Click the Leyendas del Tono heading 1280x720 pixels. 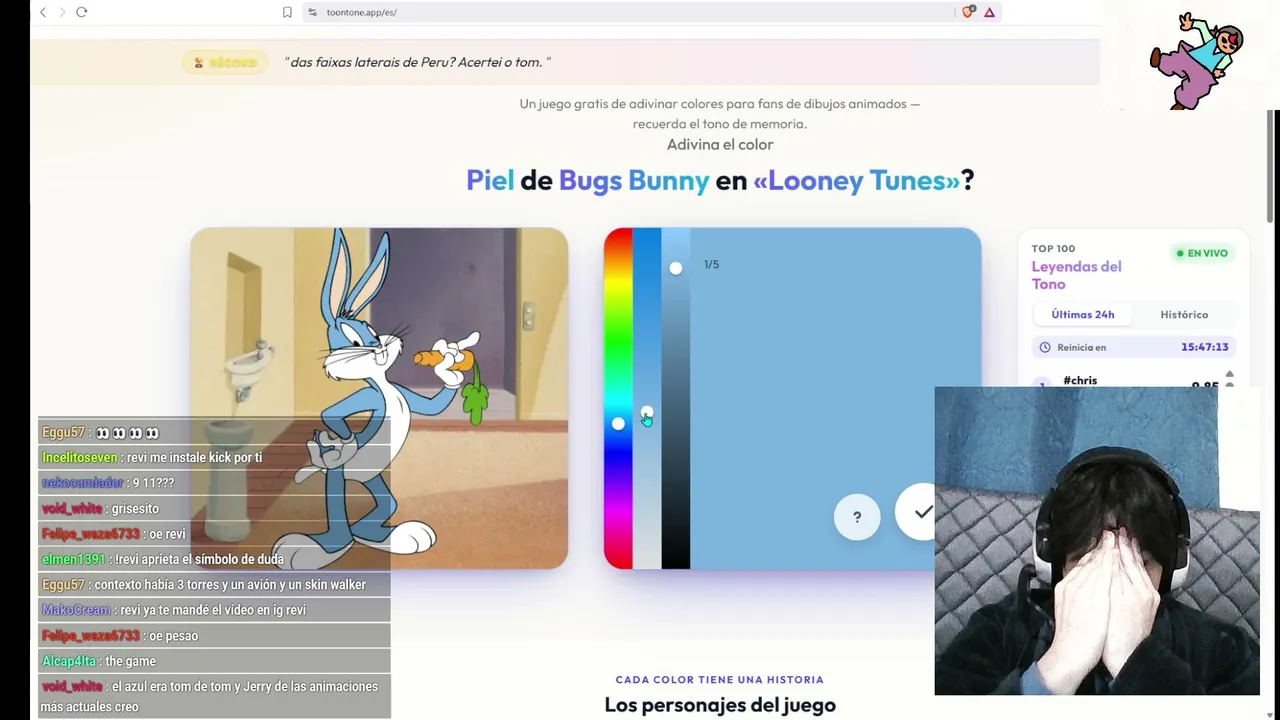pyautogui.click(x=1076, y=275)
